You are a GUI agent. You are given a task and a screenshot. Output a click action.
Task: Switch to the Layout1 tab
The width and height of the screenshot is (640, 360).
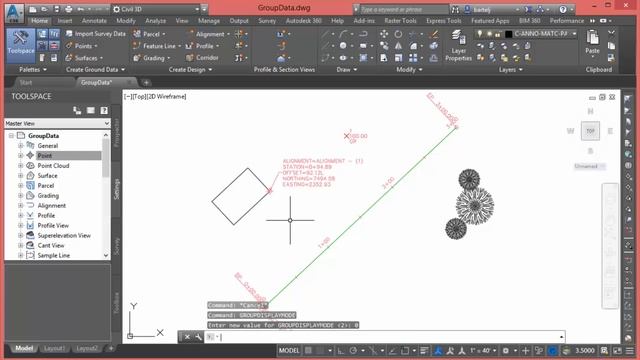(54, 349)
